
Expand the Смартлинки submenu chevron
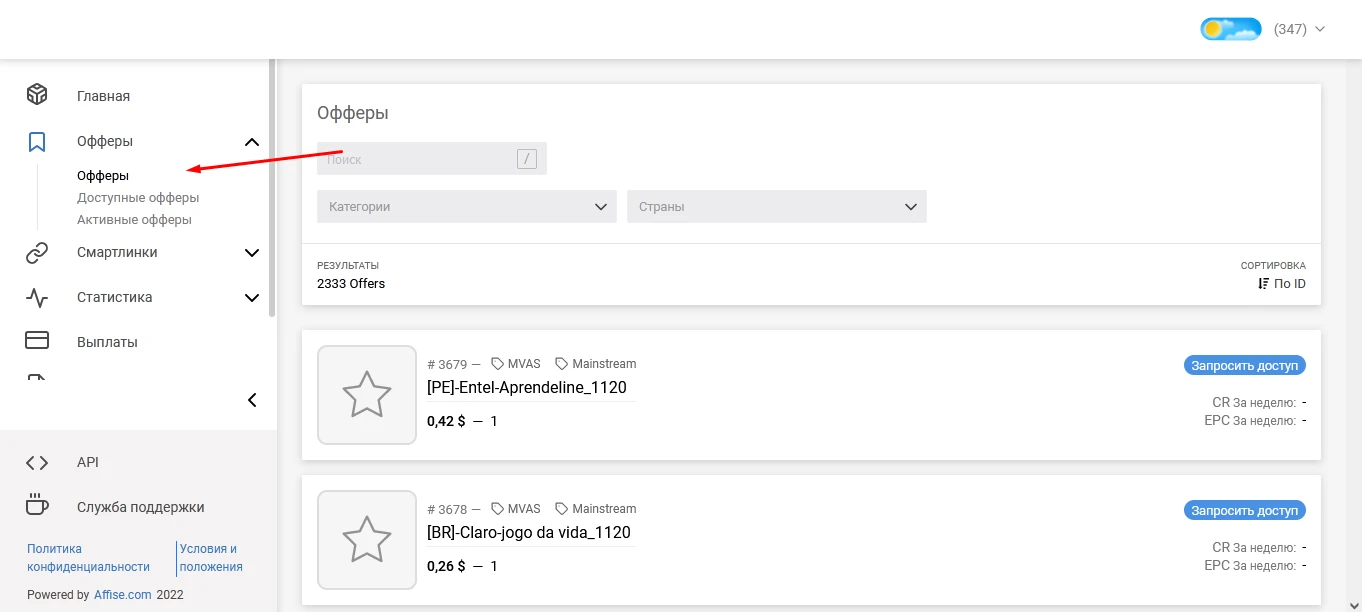252,253
